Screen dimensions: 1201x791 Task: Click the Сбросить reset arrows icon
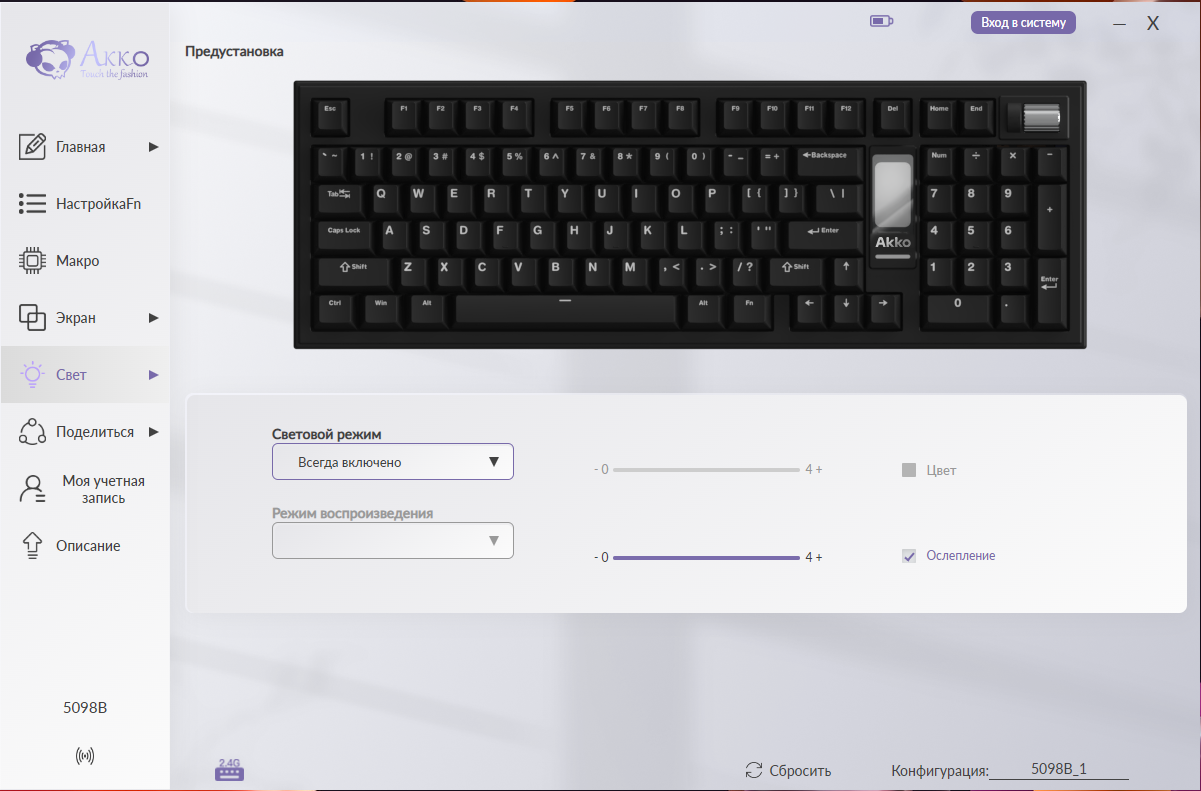coord(754,770)
